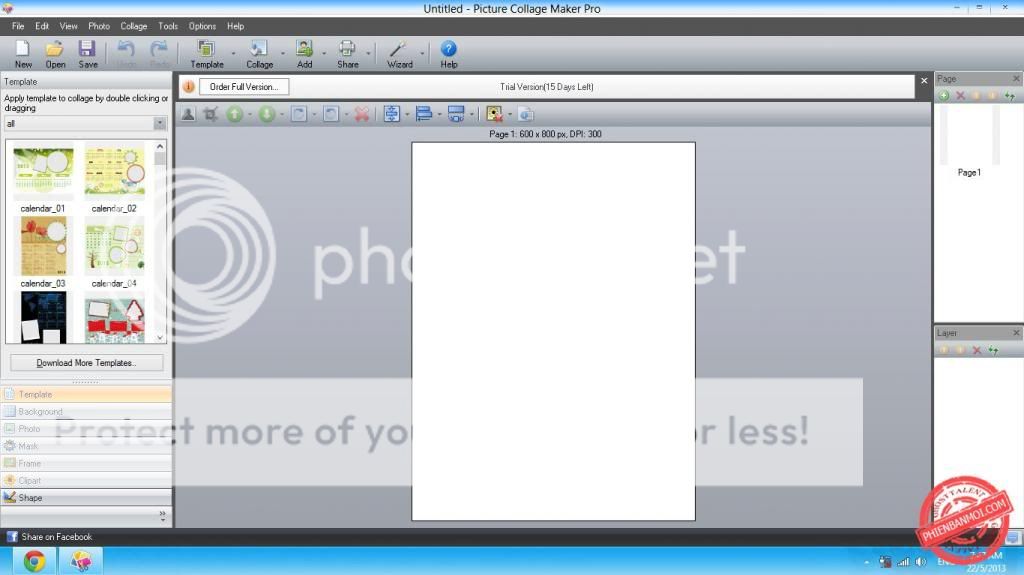
Task: Open dropdown next to align left icon
Action: (x=440, y=115)
